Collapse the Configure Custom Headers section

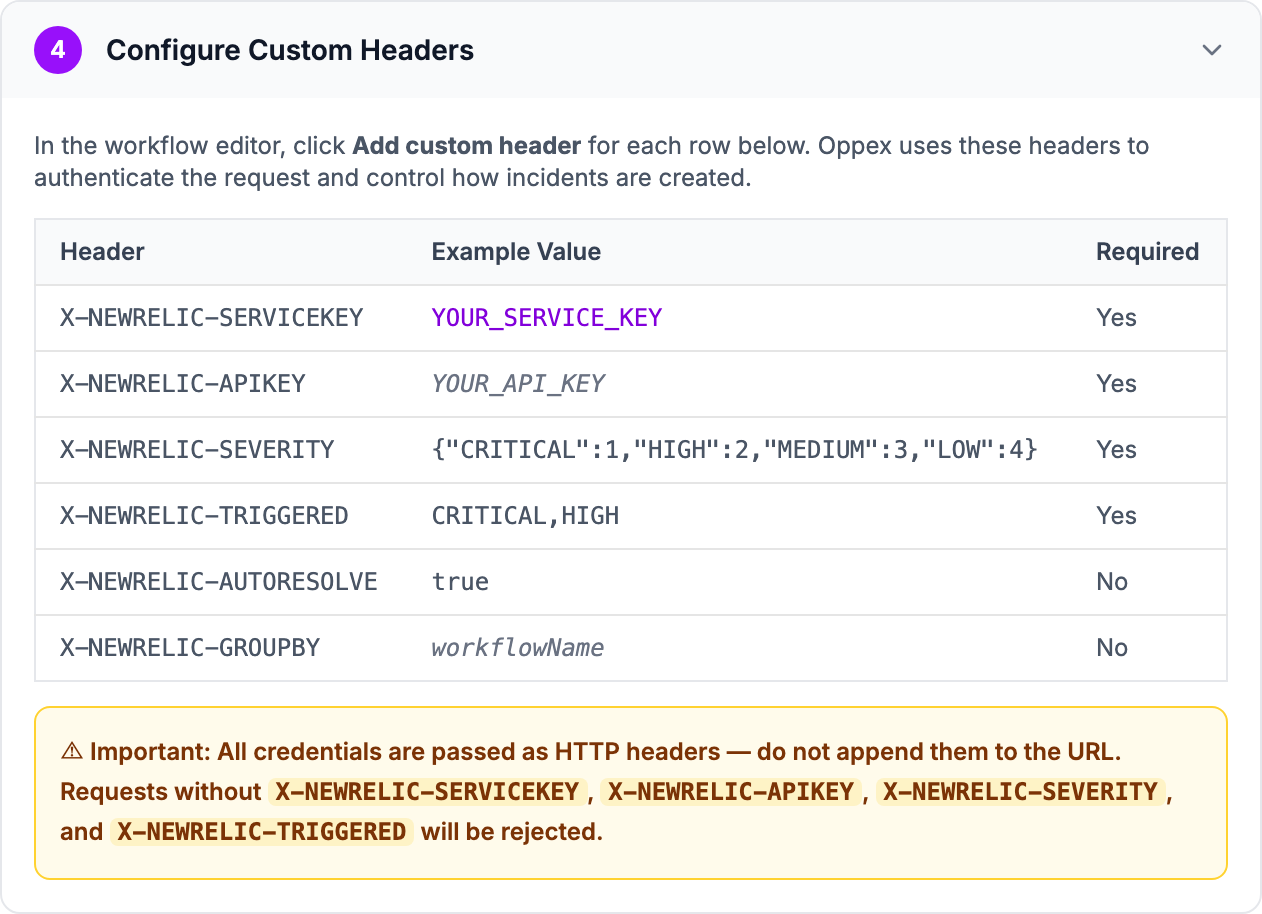click(1212, 50)
